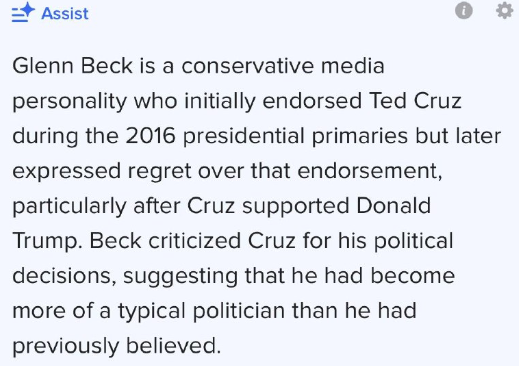Click the word endorsement in the fourth line
The height and width of the screenshot is (366, 519).
coord(368,171)
